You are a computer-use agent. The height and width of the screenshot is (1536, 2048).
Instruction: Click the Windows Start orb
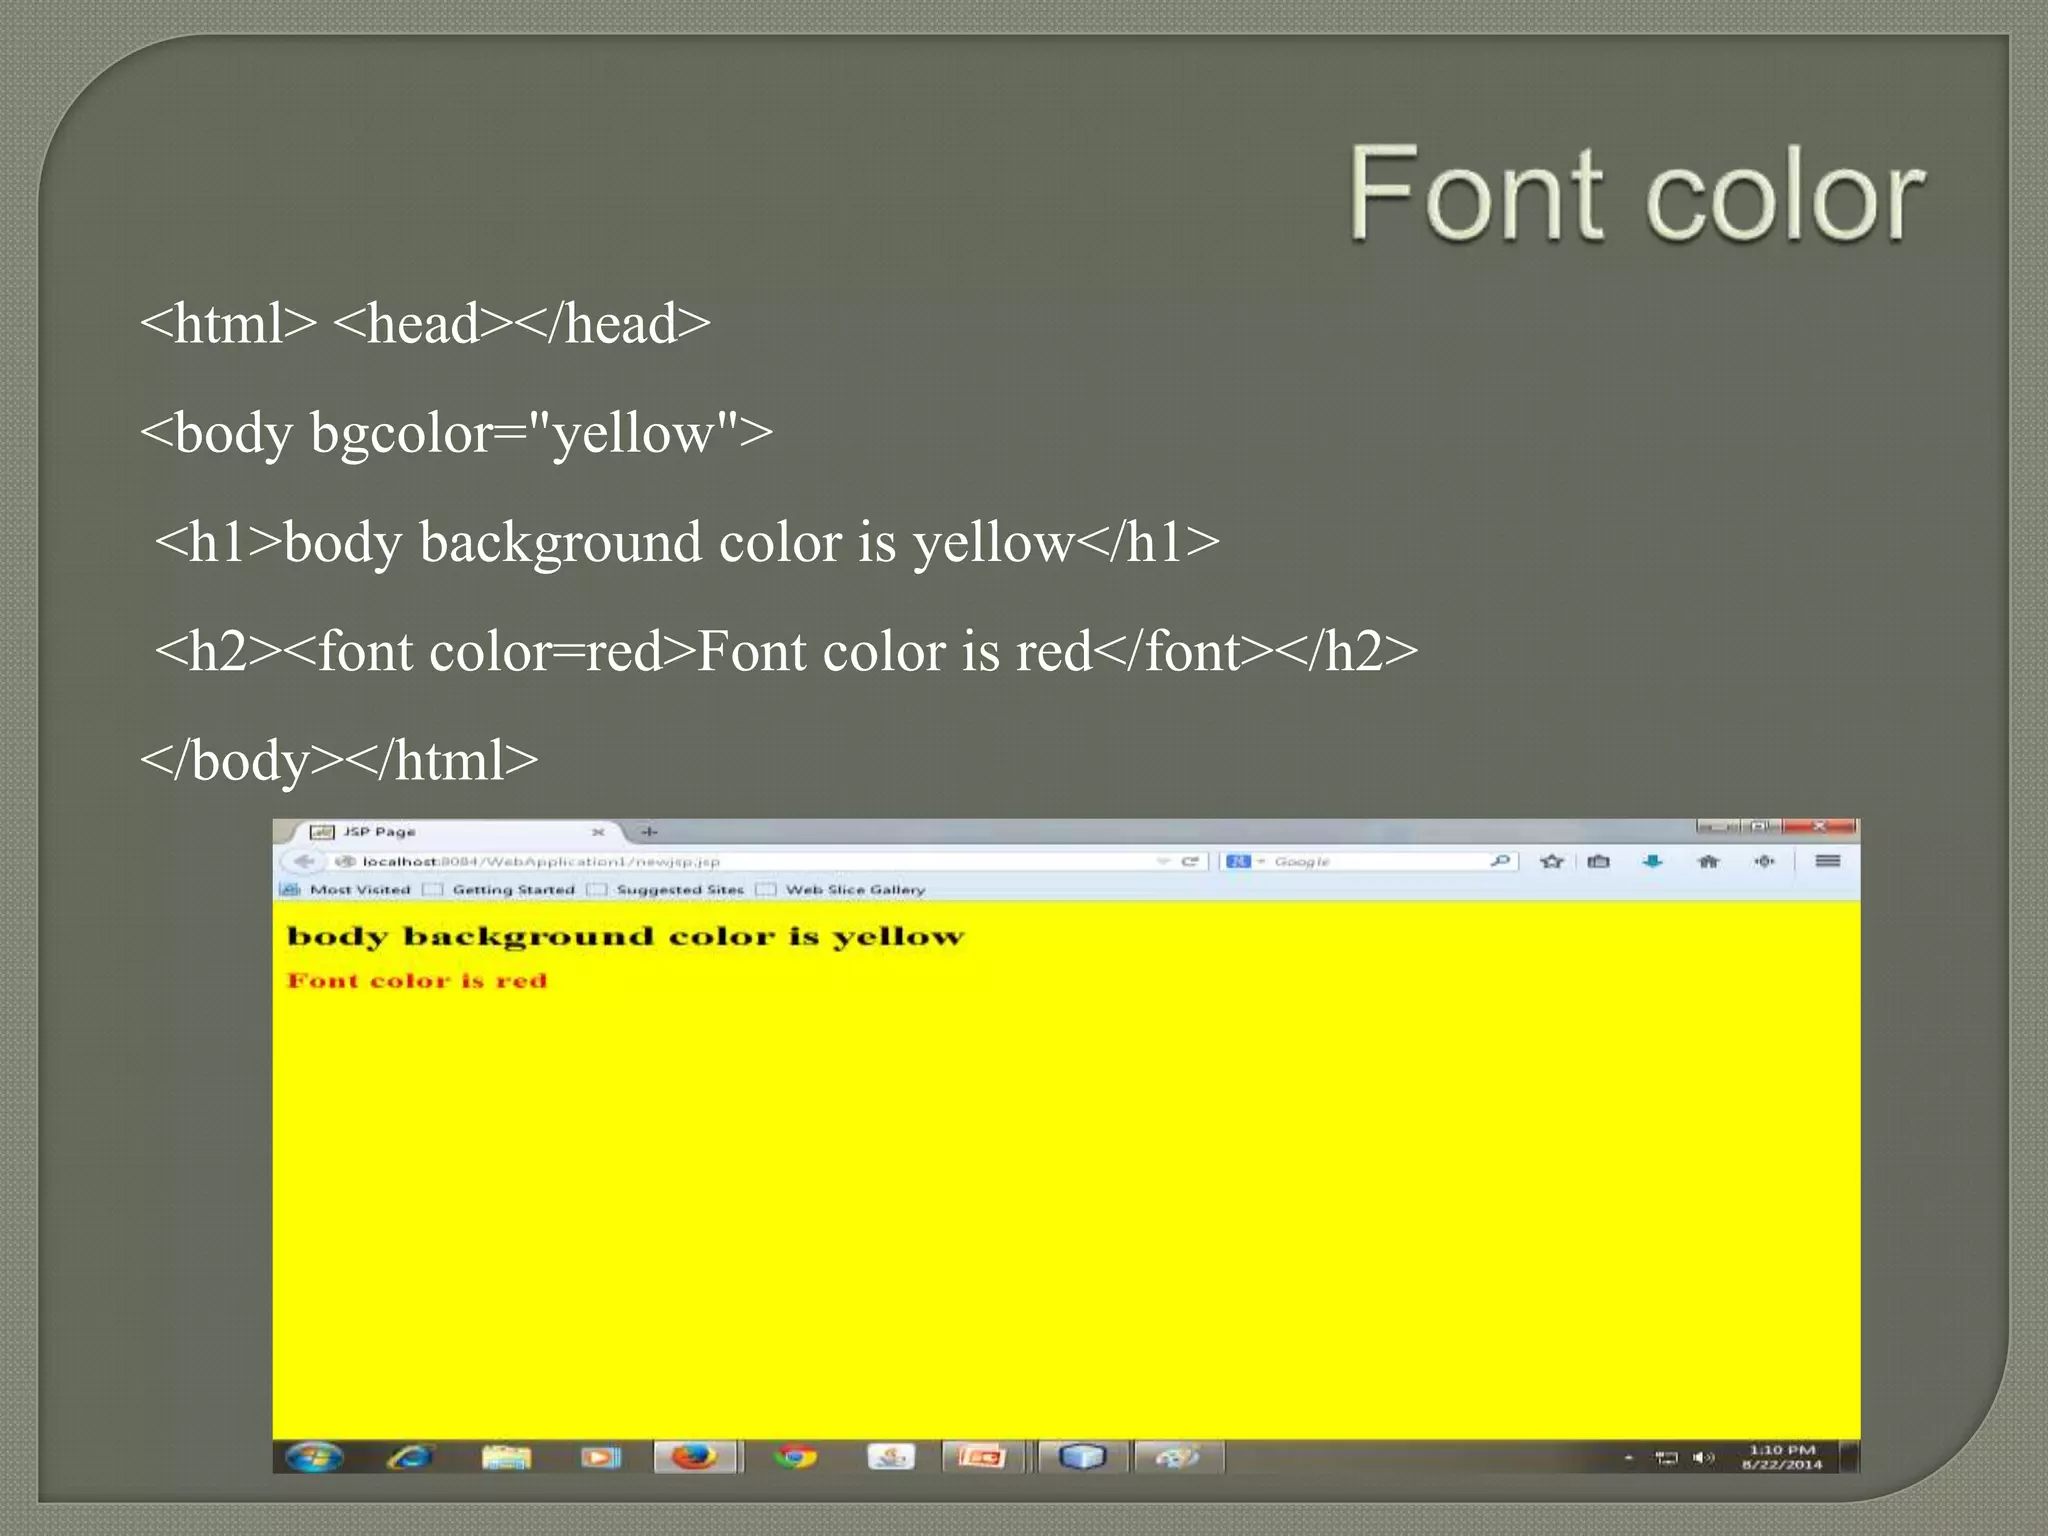(x=313, y=1457)
